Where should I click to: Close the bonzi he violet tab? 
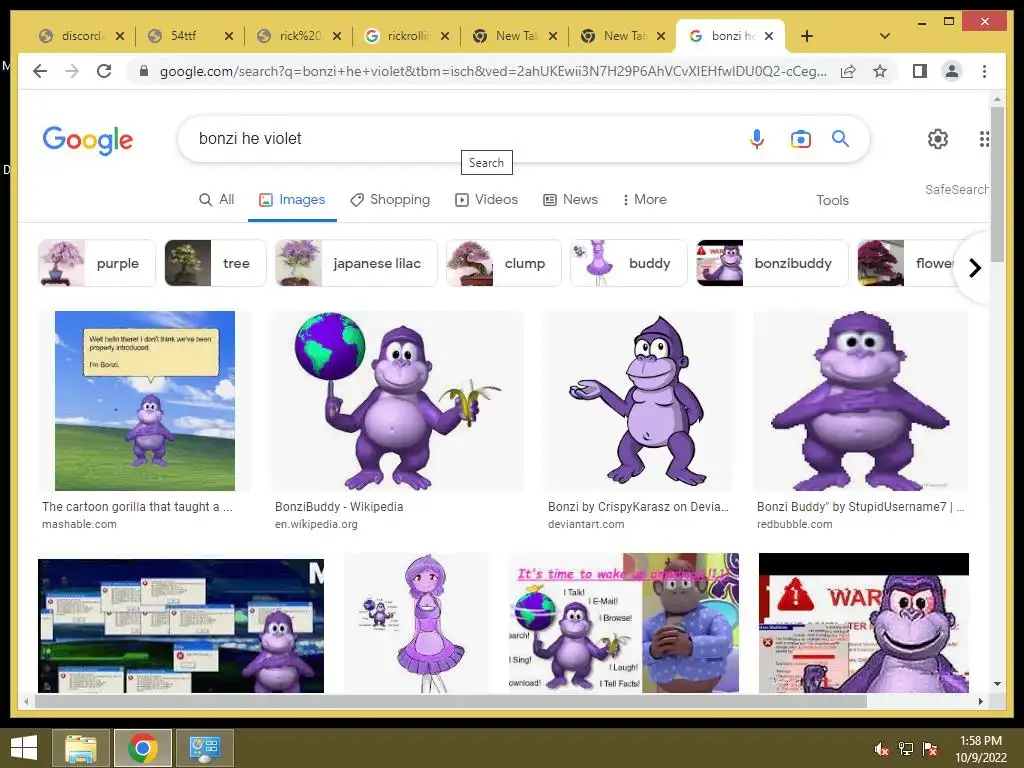[769, 36]
